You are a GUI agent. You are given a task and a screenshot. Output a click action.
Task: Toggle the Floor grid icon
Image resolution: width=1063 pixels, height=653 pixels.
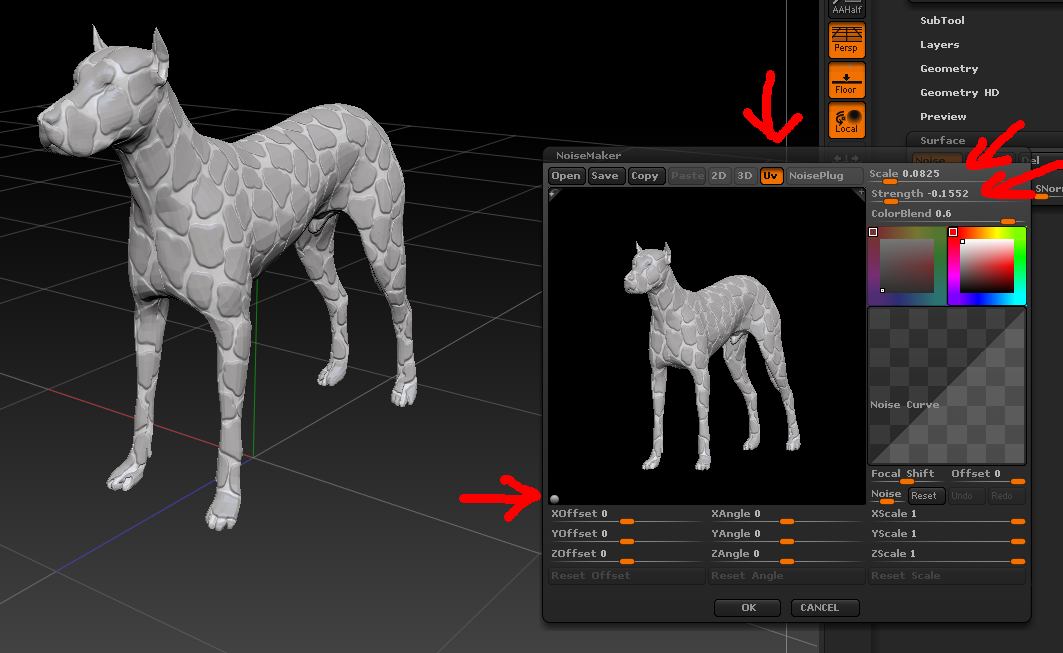[846, 80]
